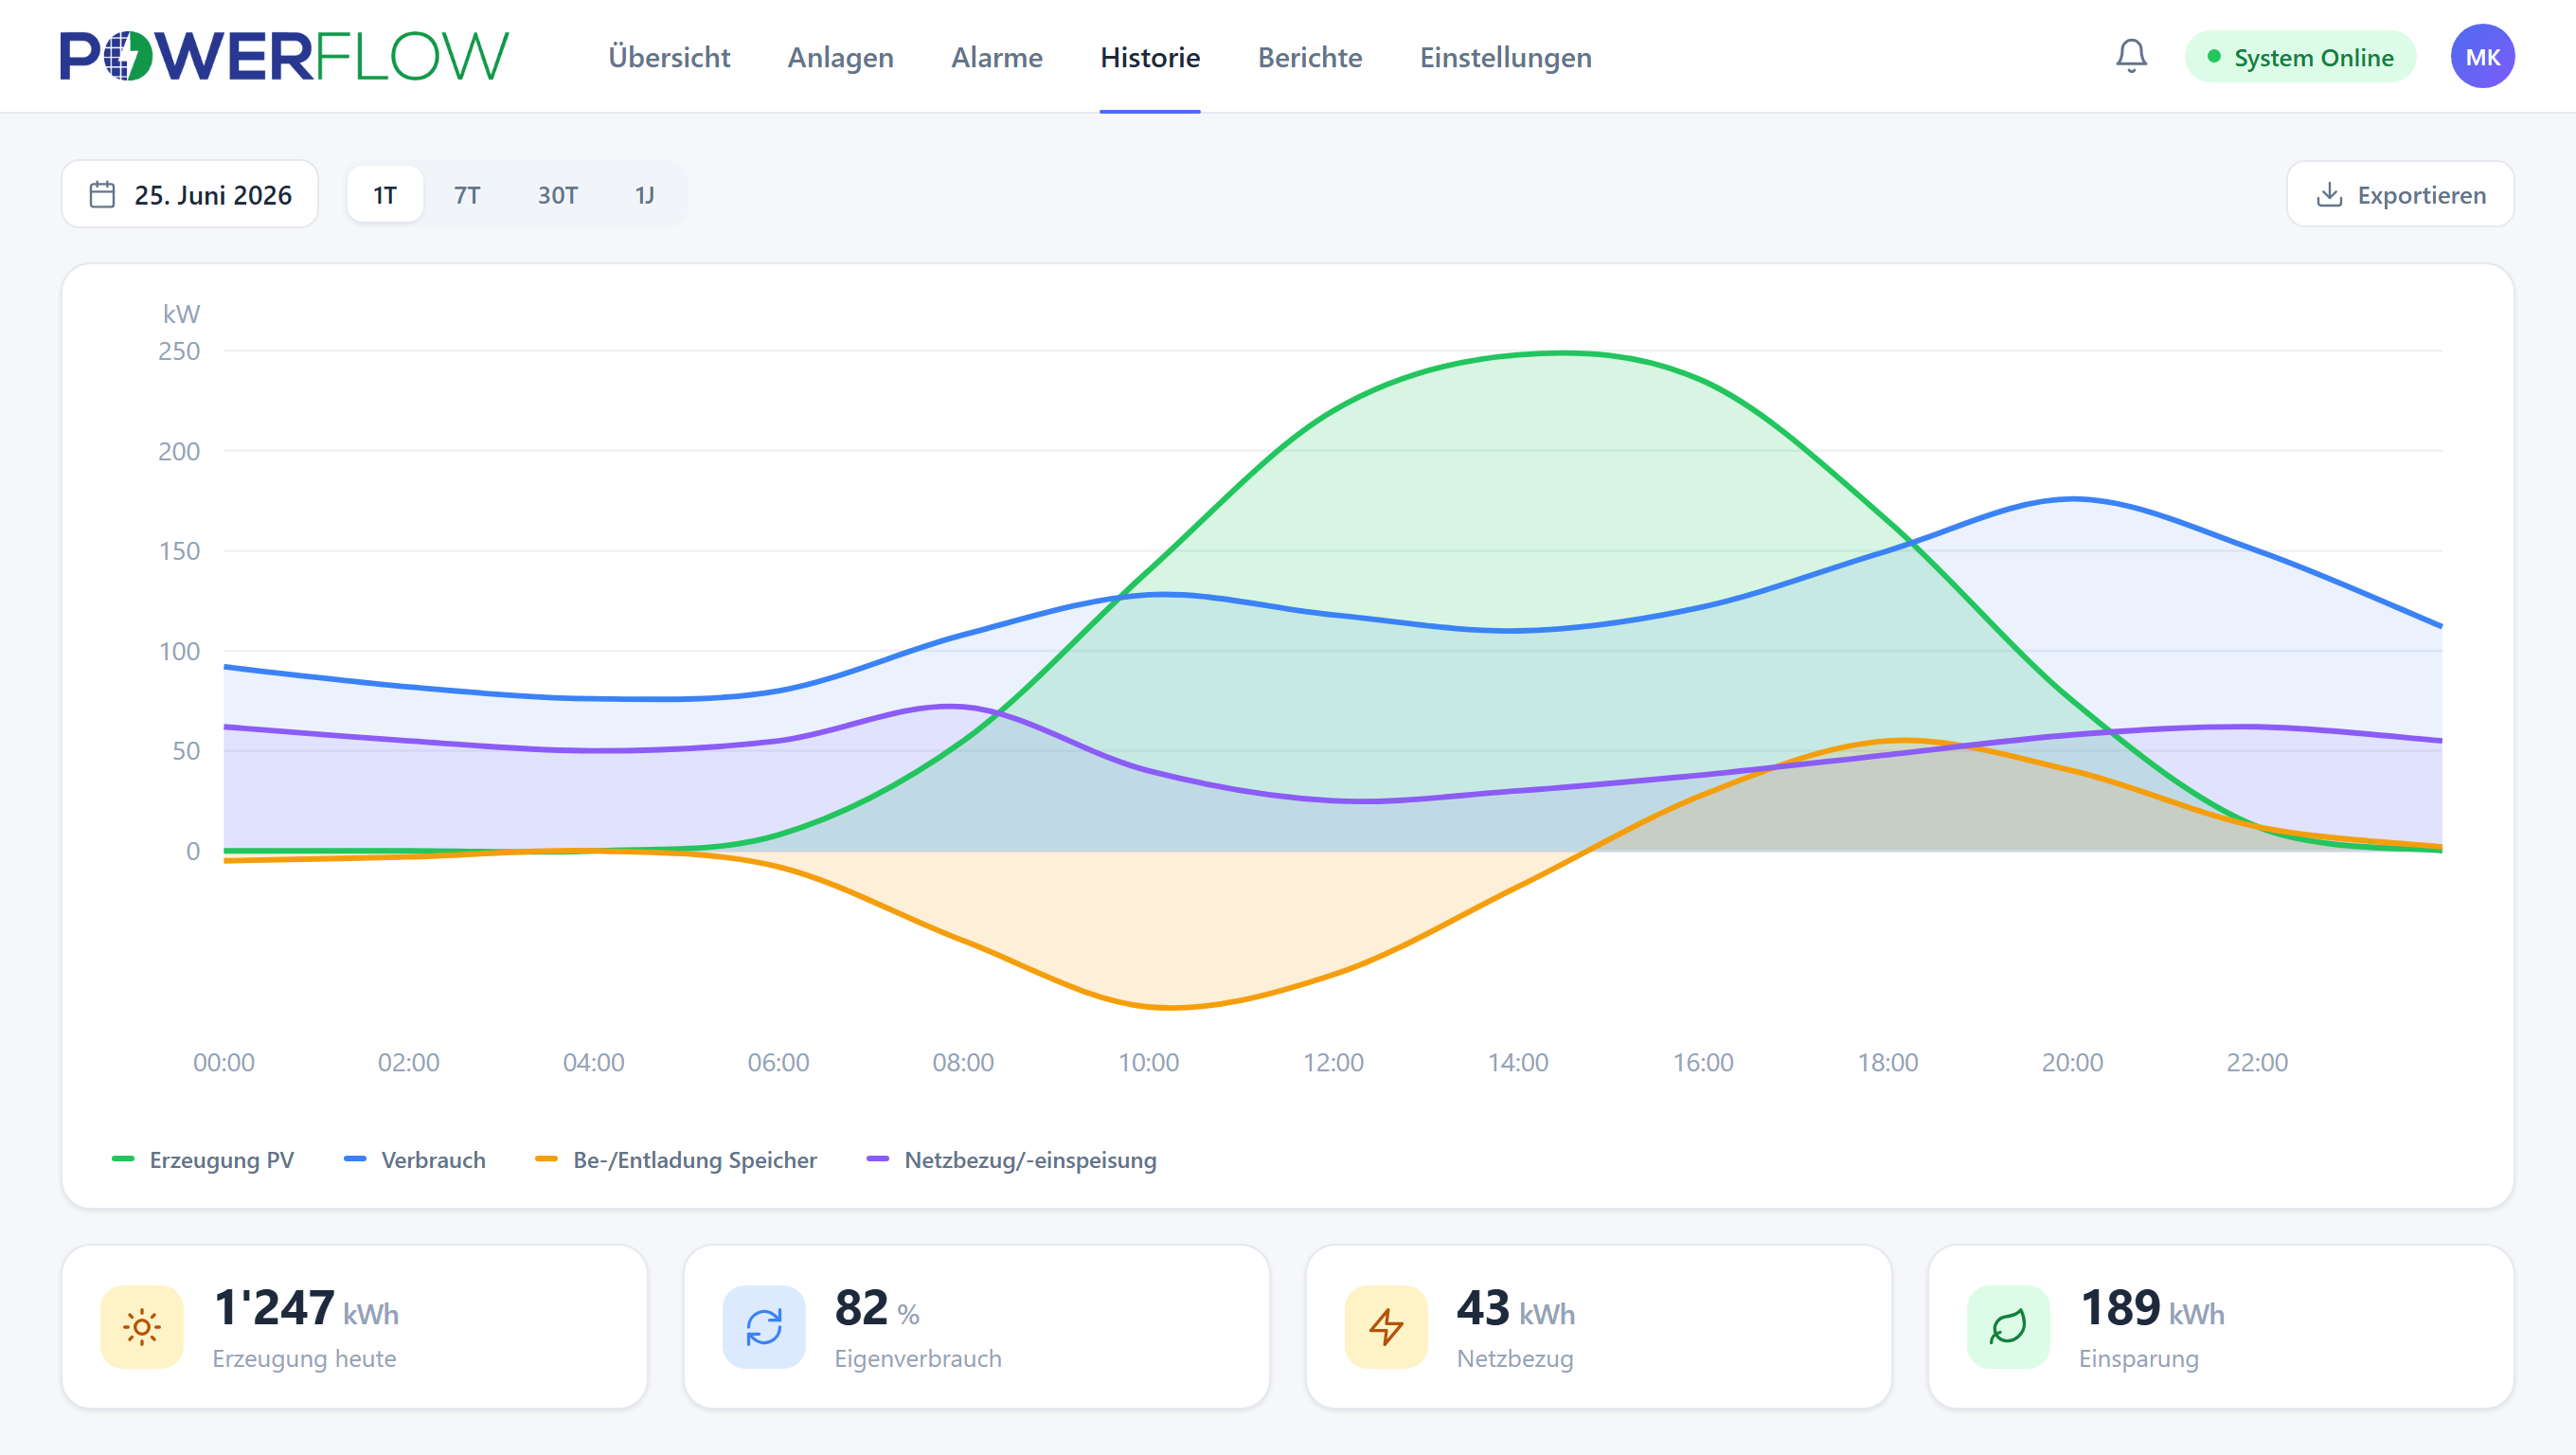Open the notifications bell
The image size is (2576, 1455).
(2131, 56)
